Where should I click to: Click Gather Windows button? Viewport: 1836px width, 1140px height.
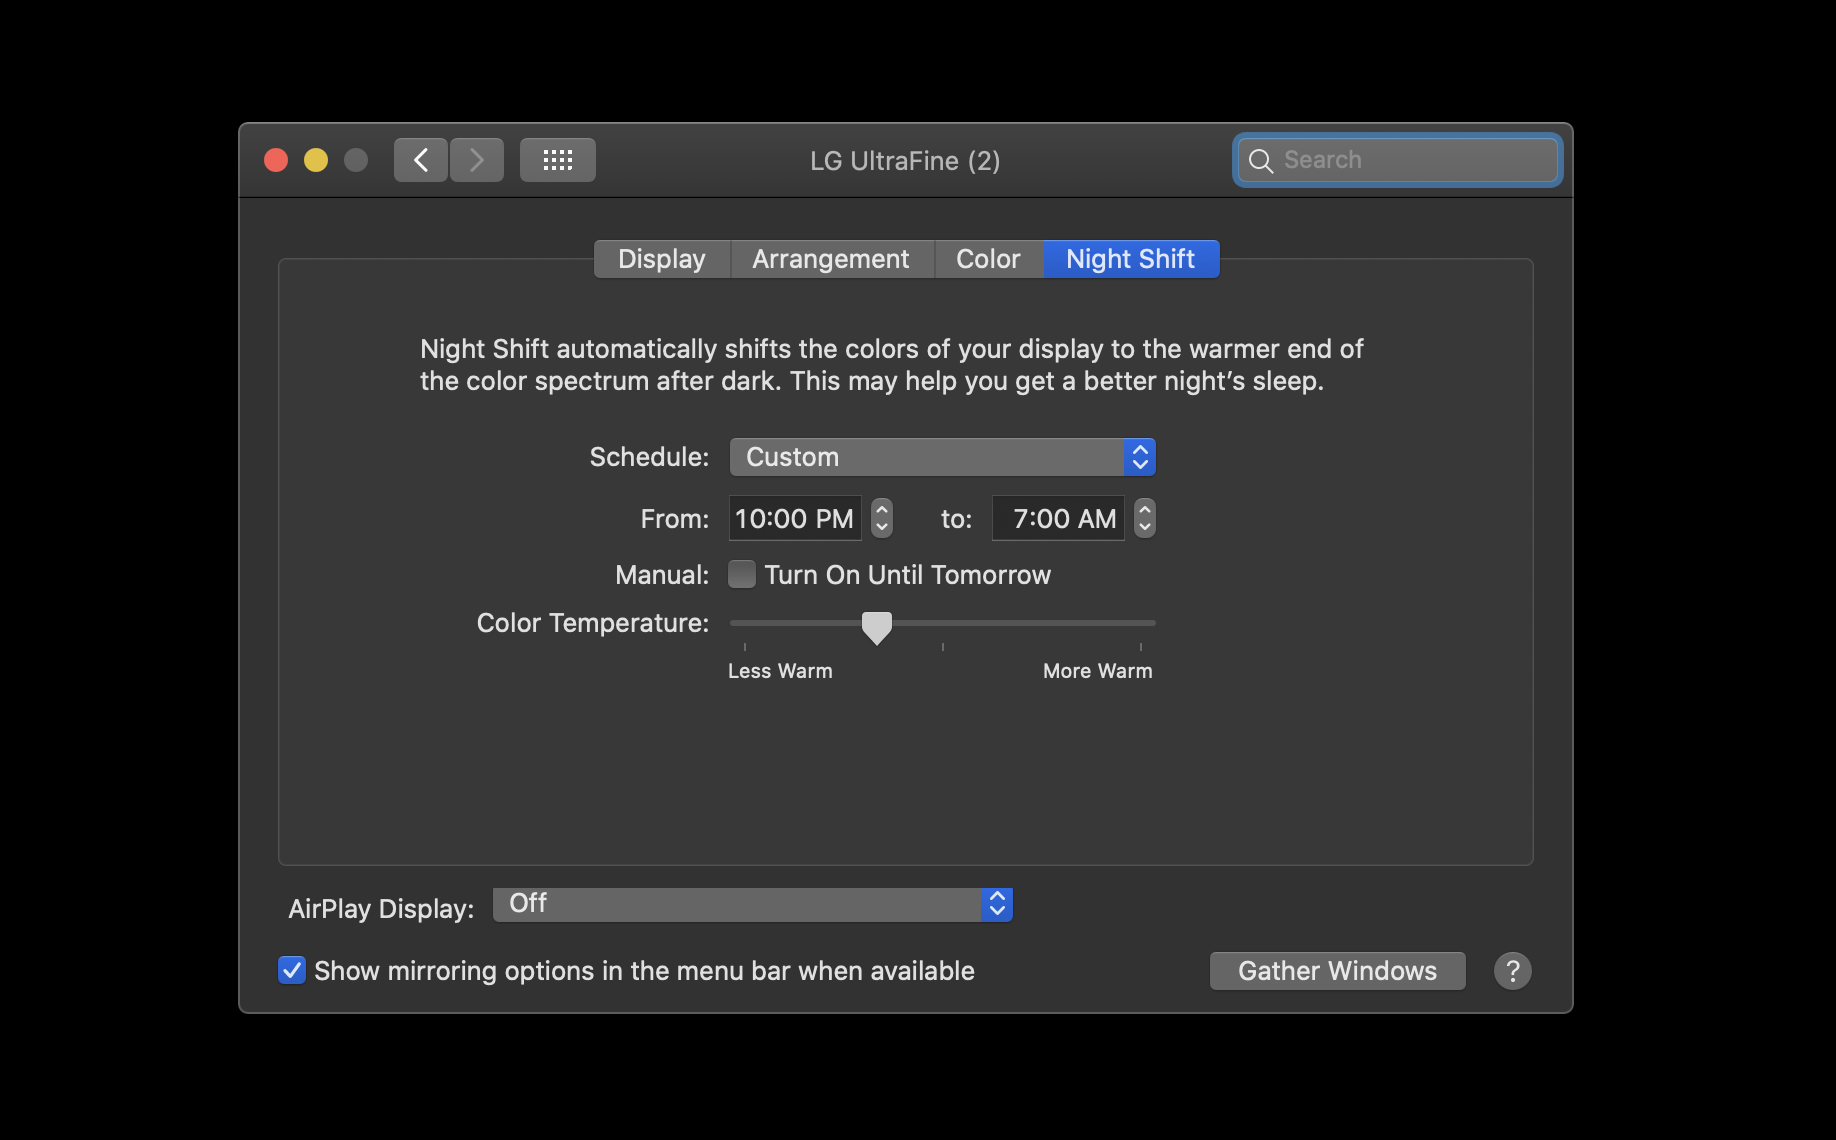[x=1337, y=971]
